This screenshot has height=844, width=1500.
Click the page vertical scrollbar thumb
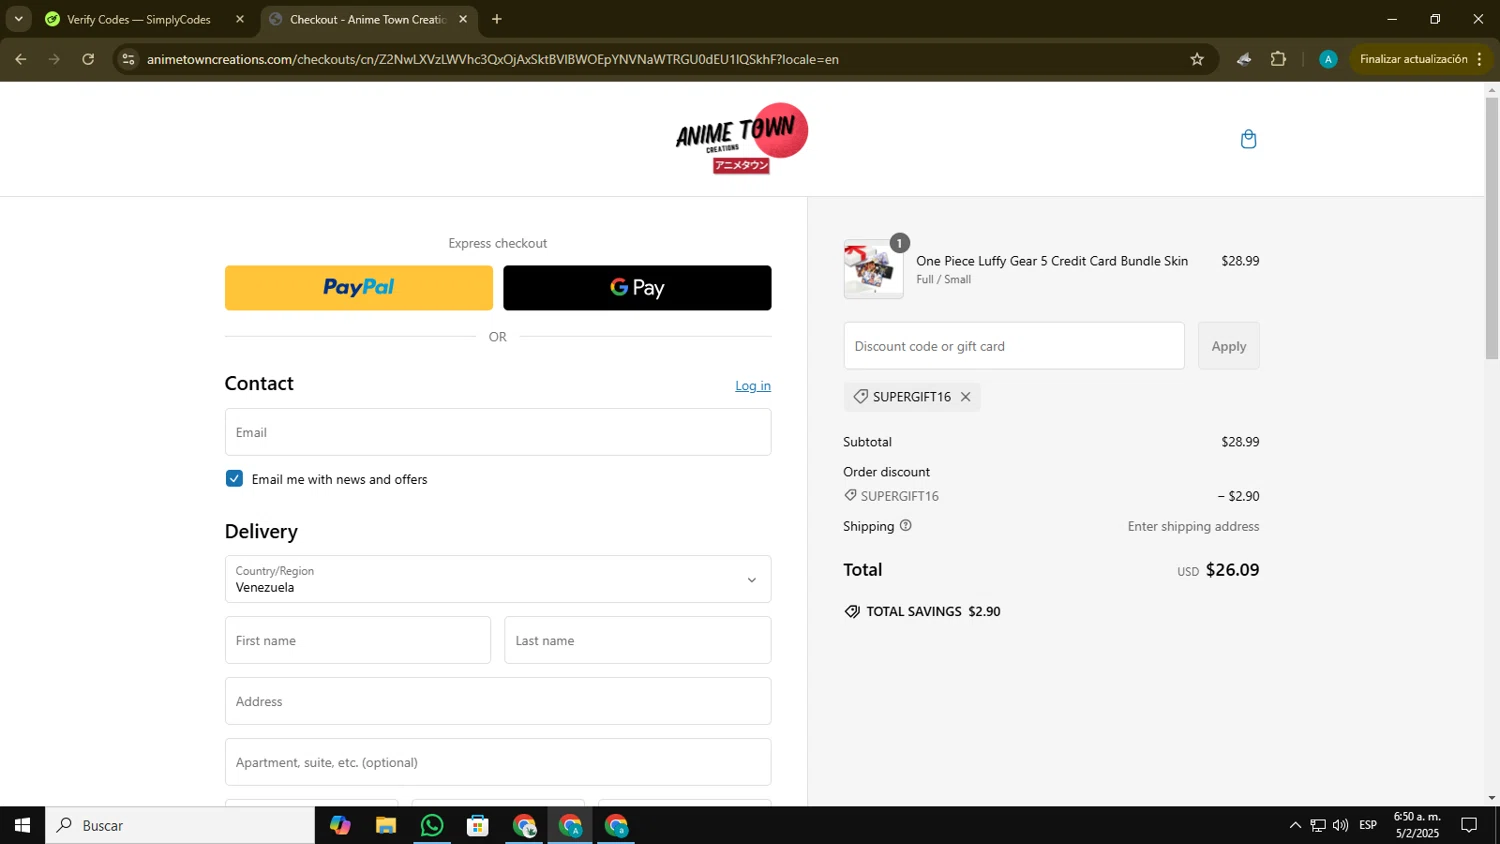pyautogui.click(x=1491, y=230)
